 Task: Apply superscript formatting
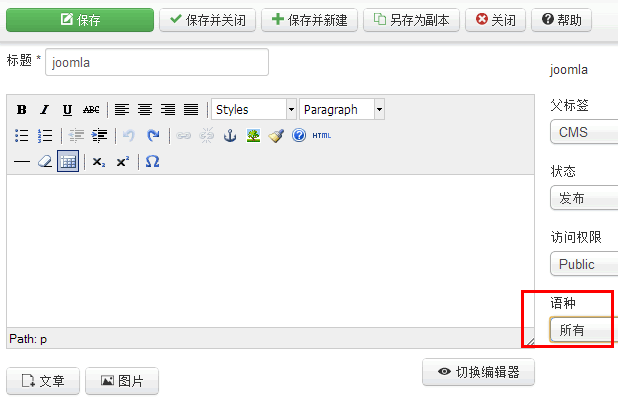tap(123, 161)
